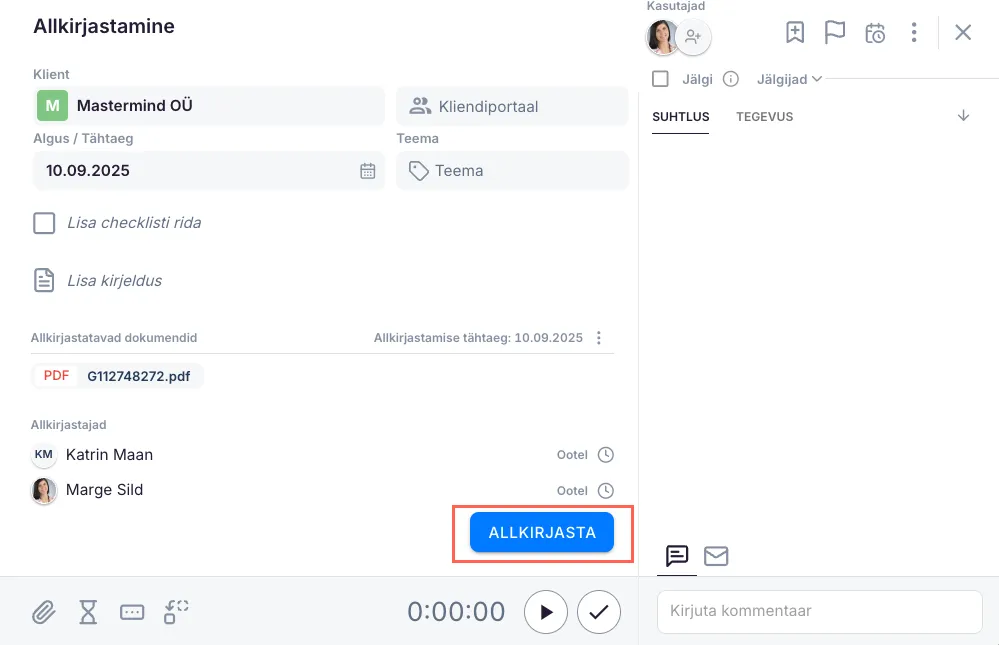
Task: Click the bookmark add icon
Action: 795,33
